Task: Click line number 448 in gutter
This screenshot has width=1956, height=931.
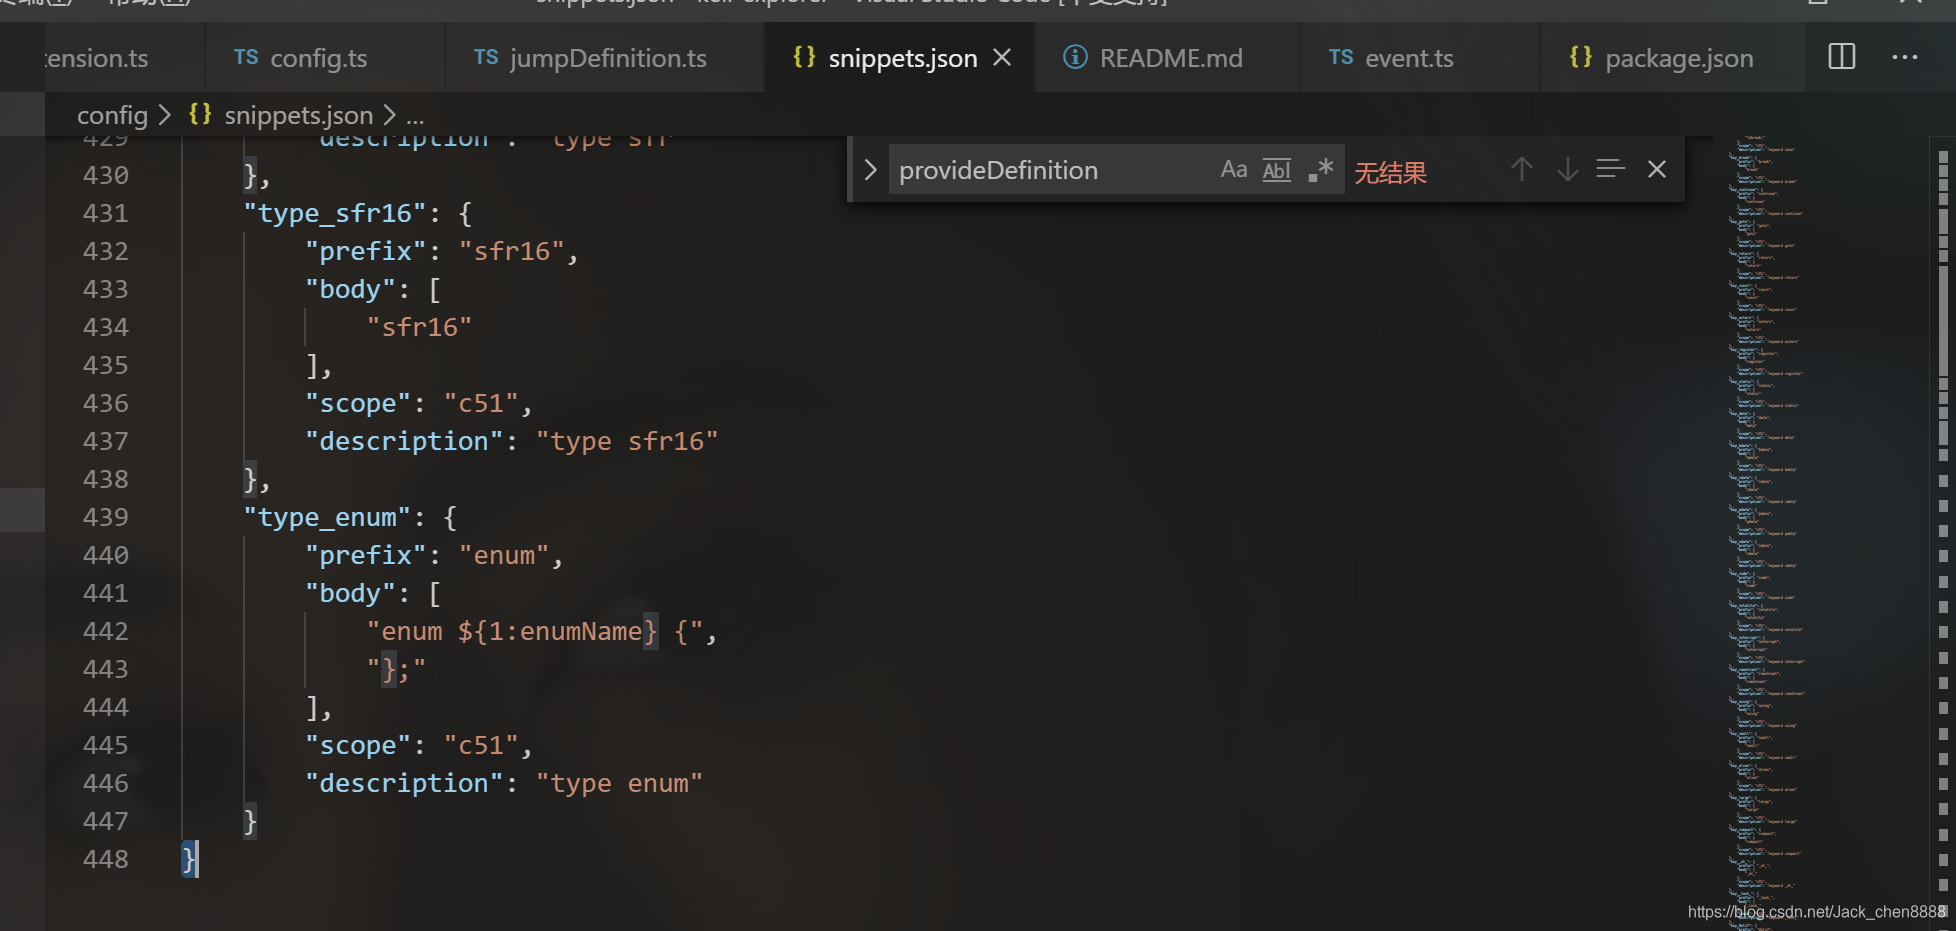Action: [x=106, y=859]
